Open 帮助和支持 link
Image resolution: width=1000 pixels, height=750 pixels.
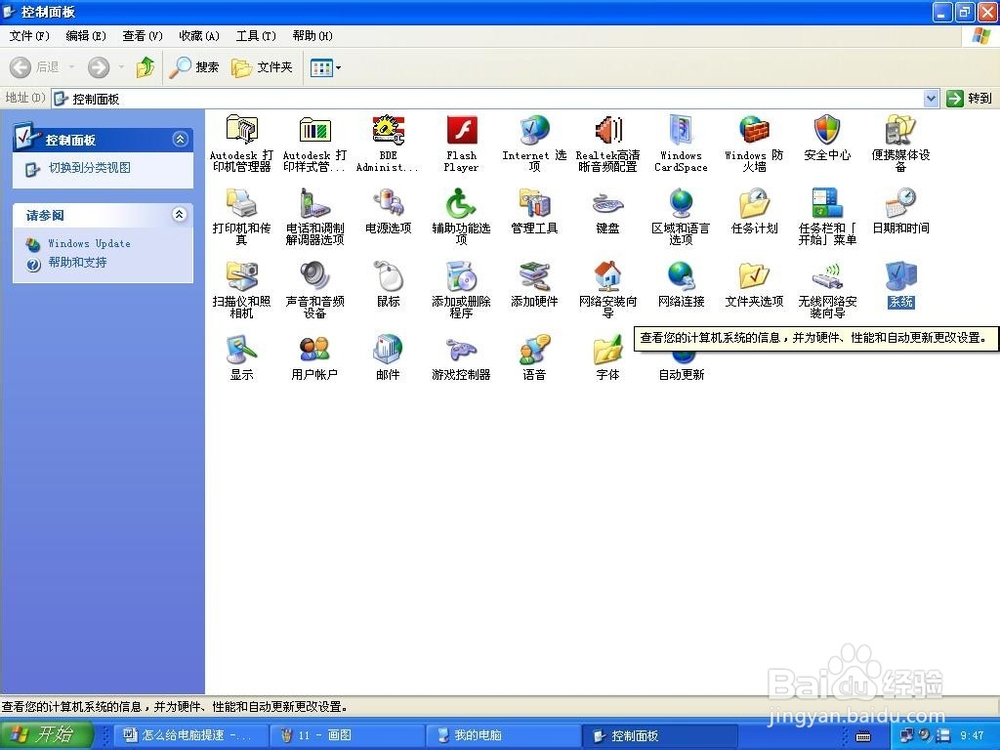77,262
